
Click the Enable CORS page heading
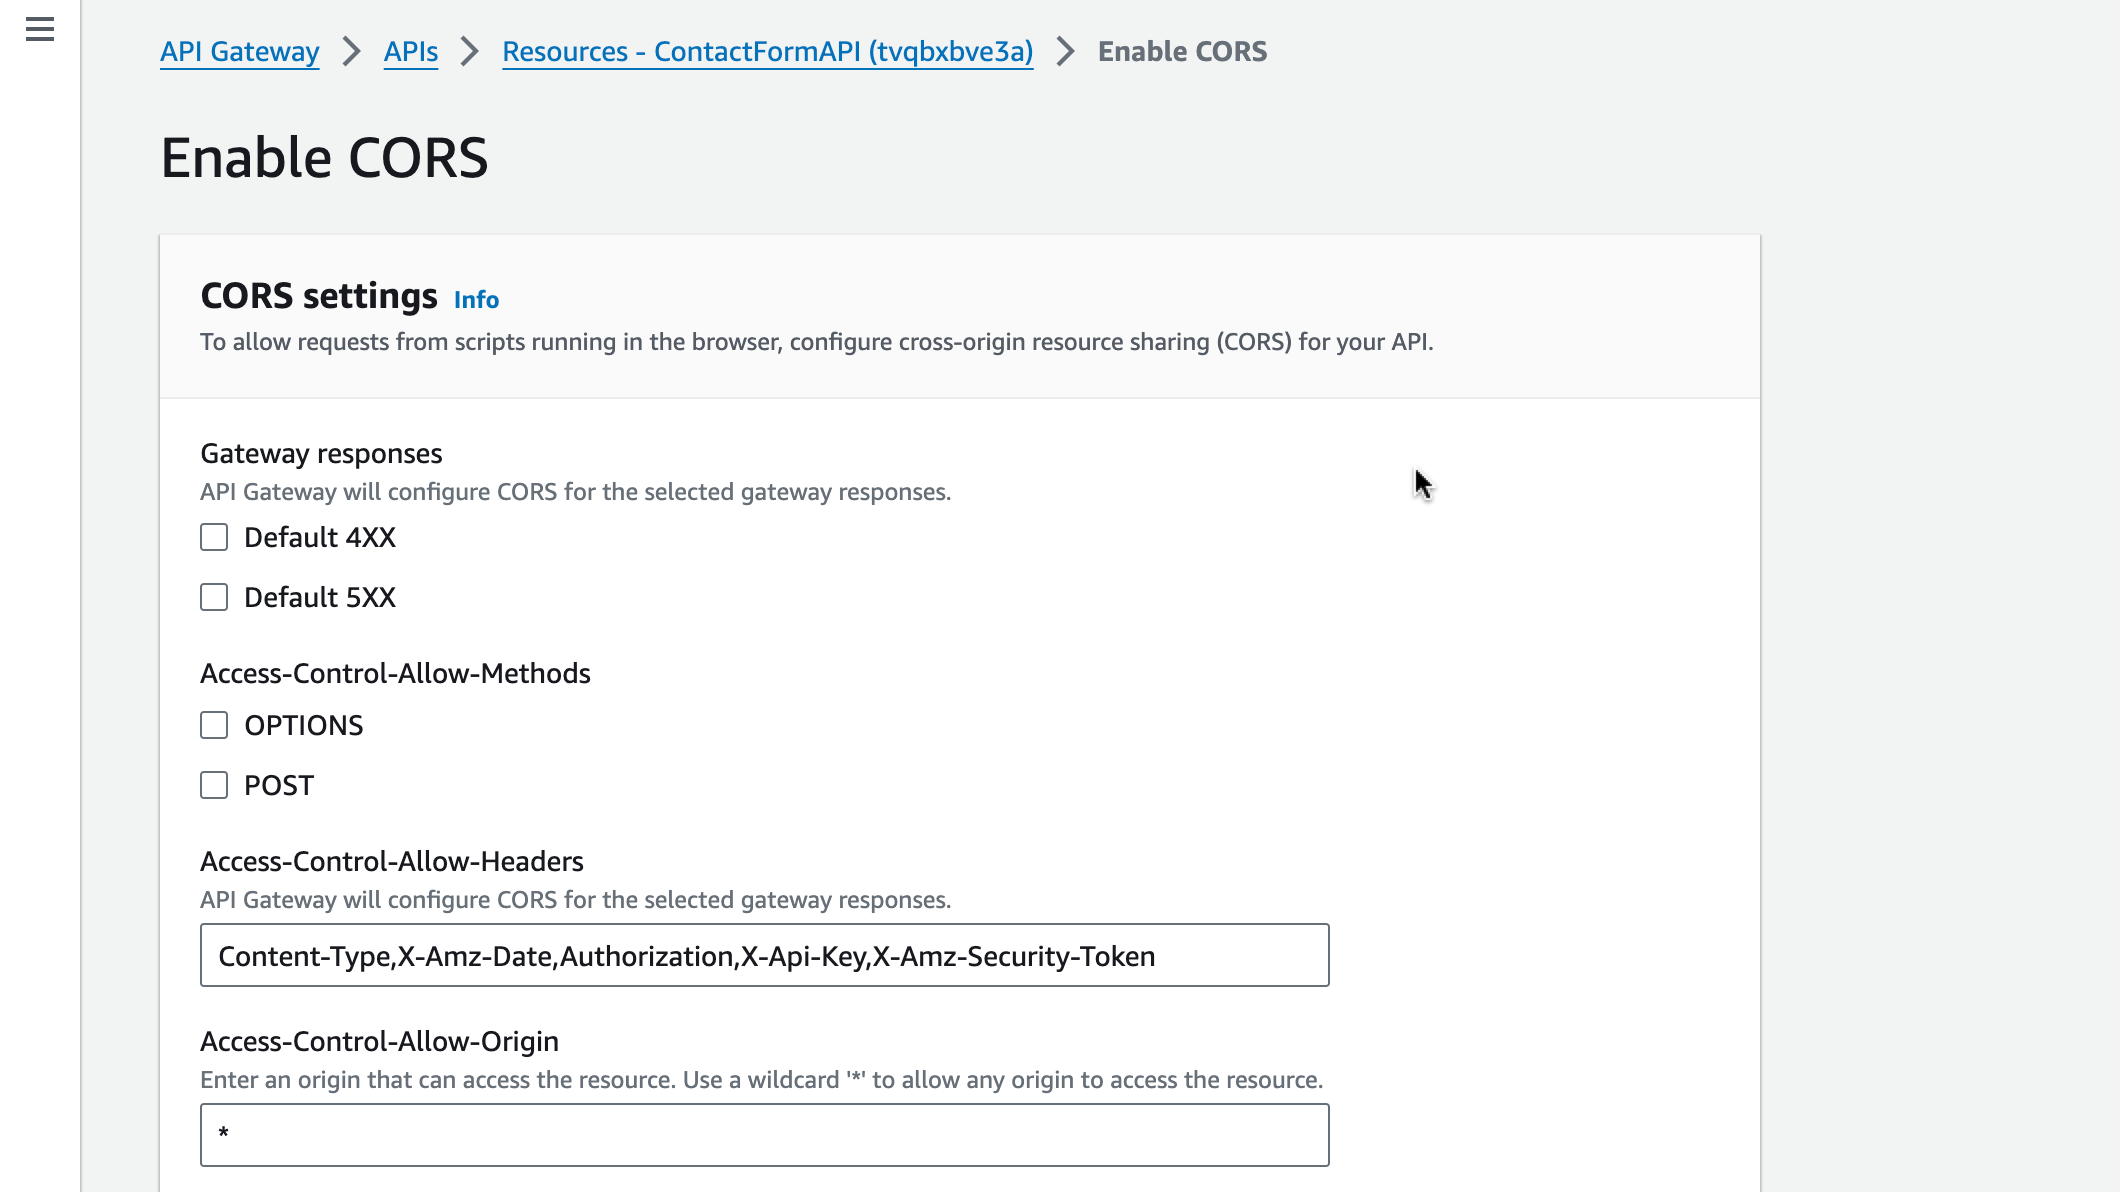click(x=324, y=158)
